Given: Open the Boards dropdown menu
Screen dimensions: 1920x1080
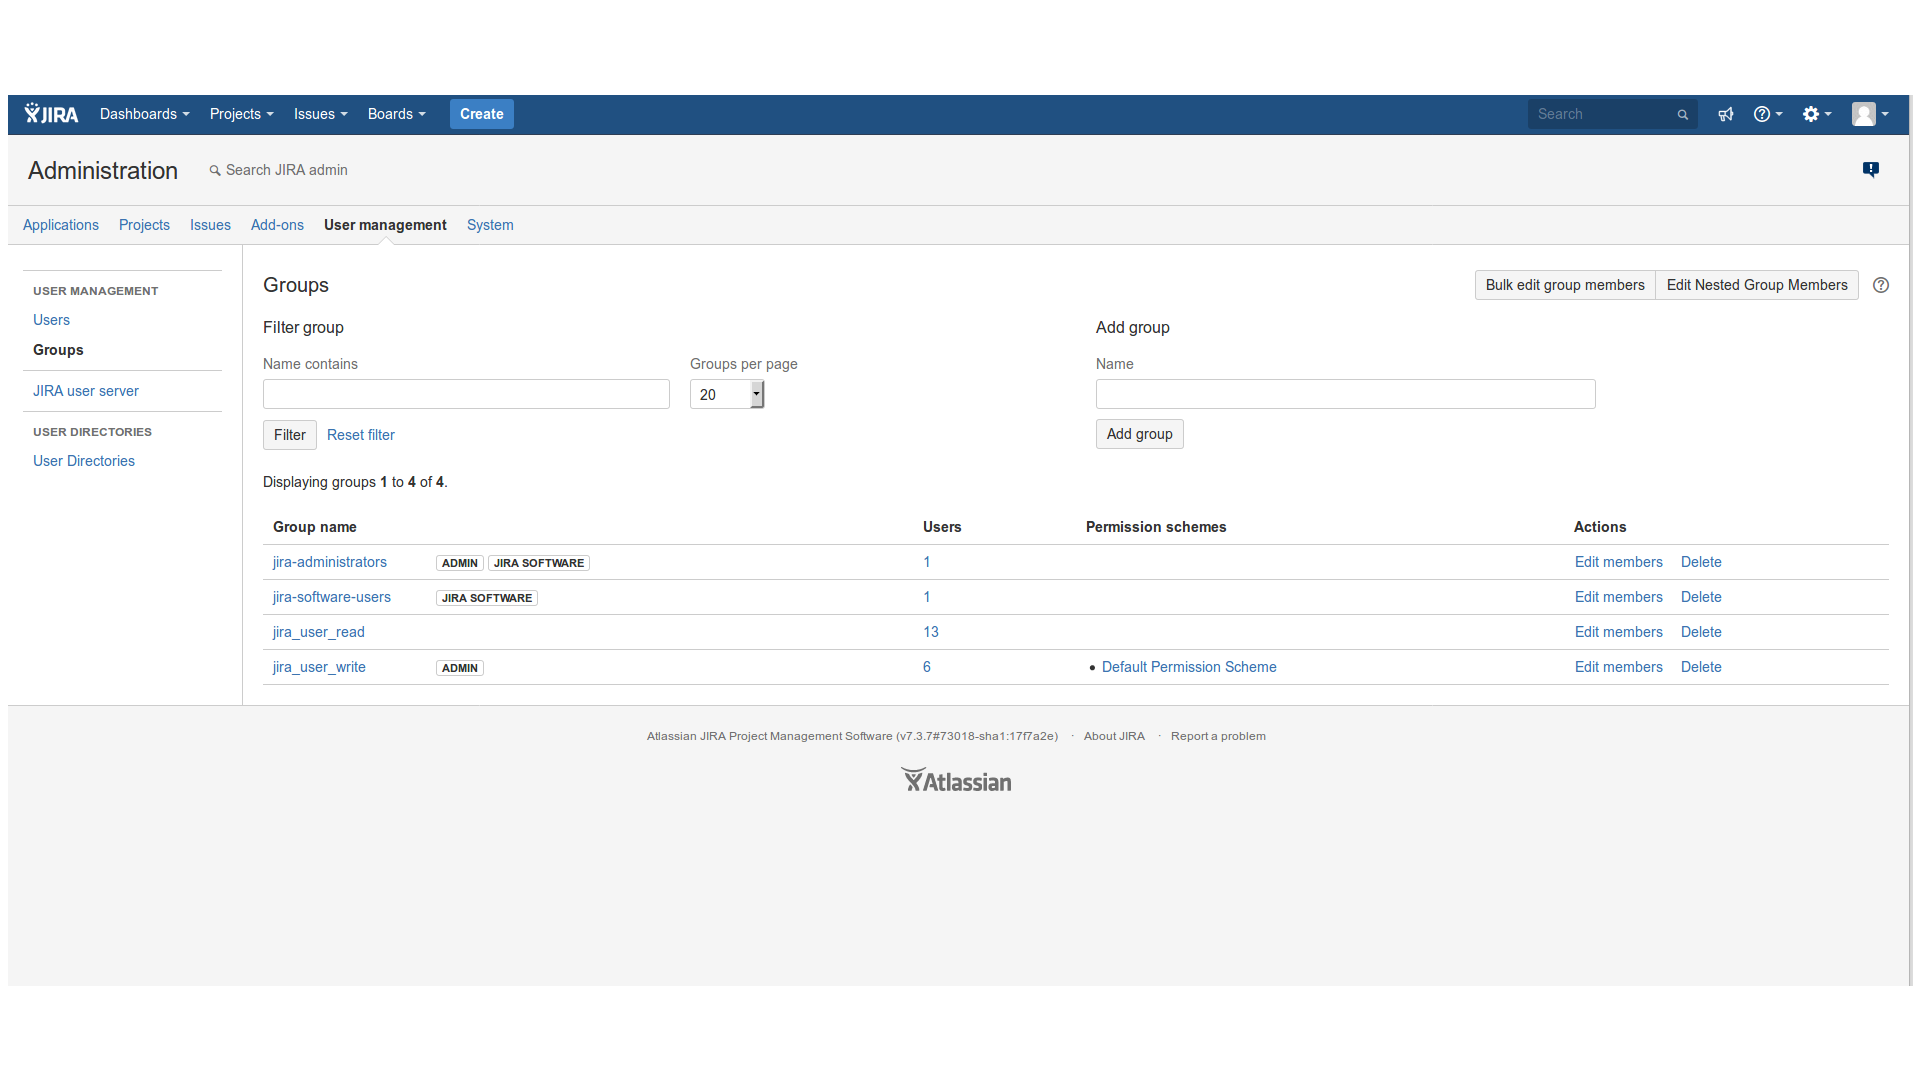Looking at the screenshot, I should click(396, 114).
